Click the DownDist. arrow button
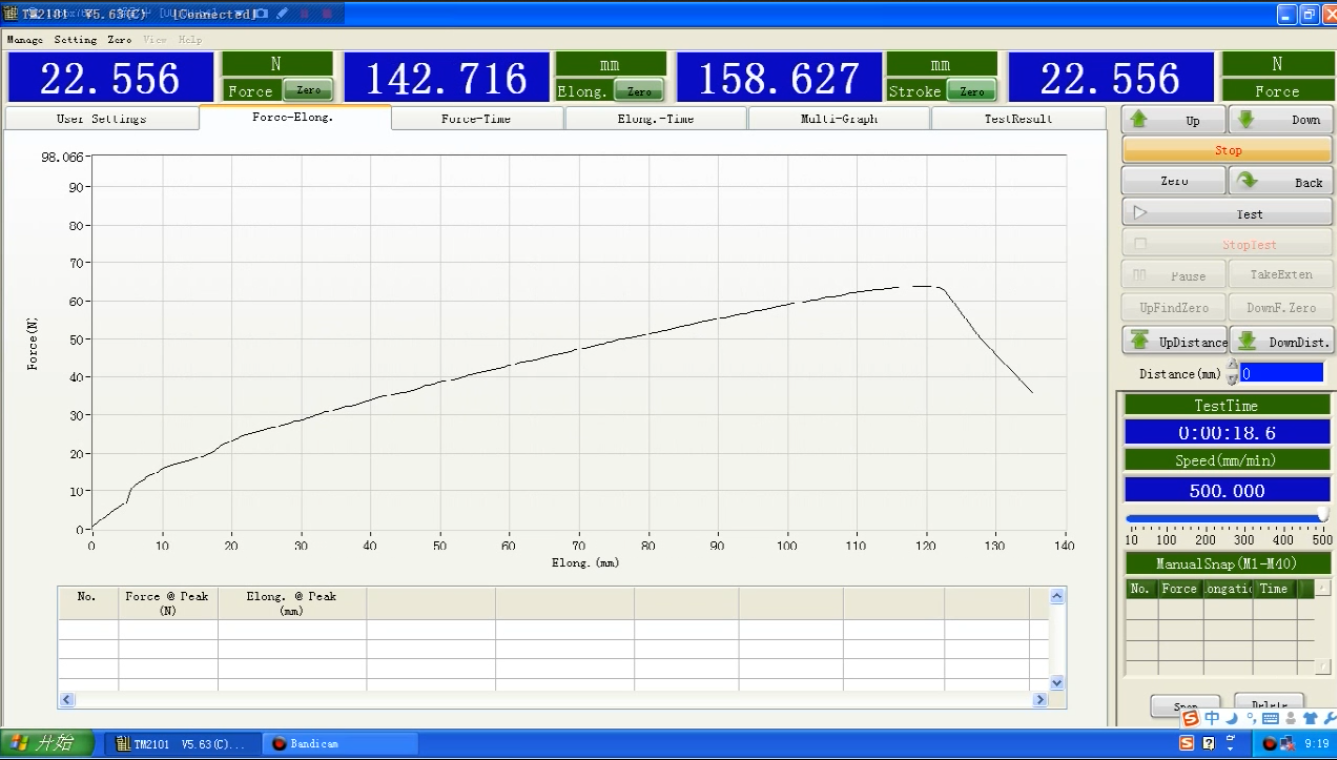1337x760 pixels. click(1282, 341)
